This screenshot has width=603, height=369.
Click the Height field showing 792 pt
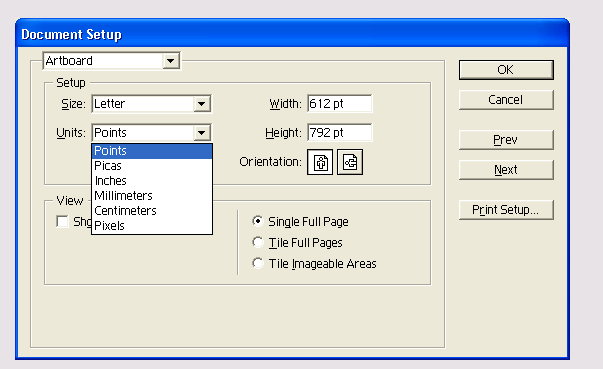(340, 133)
